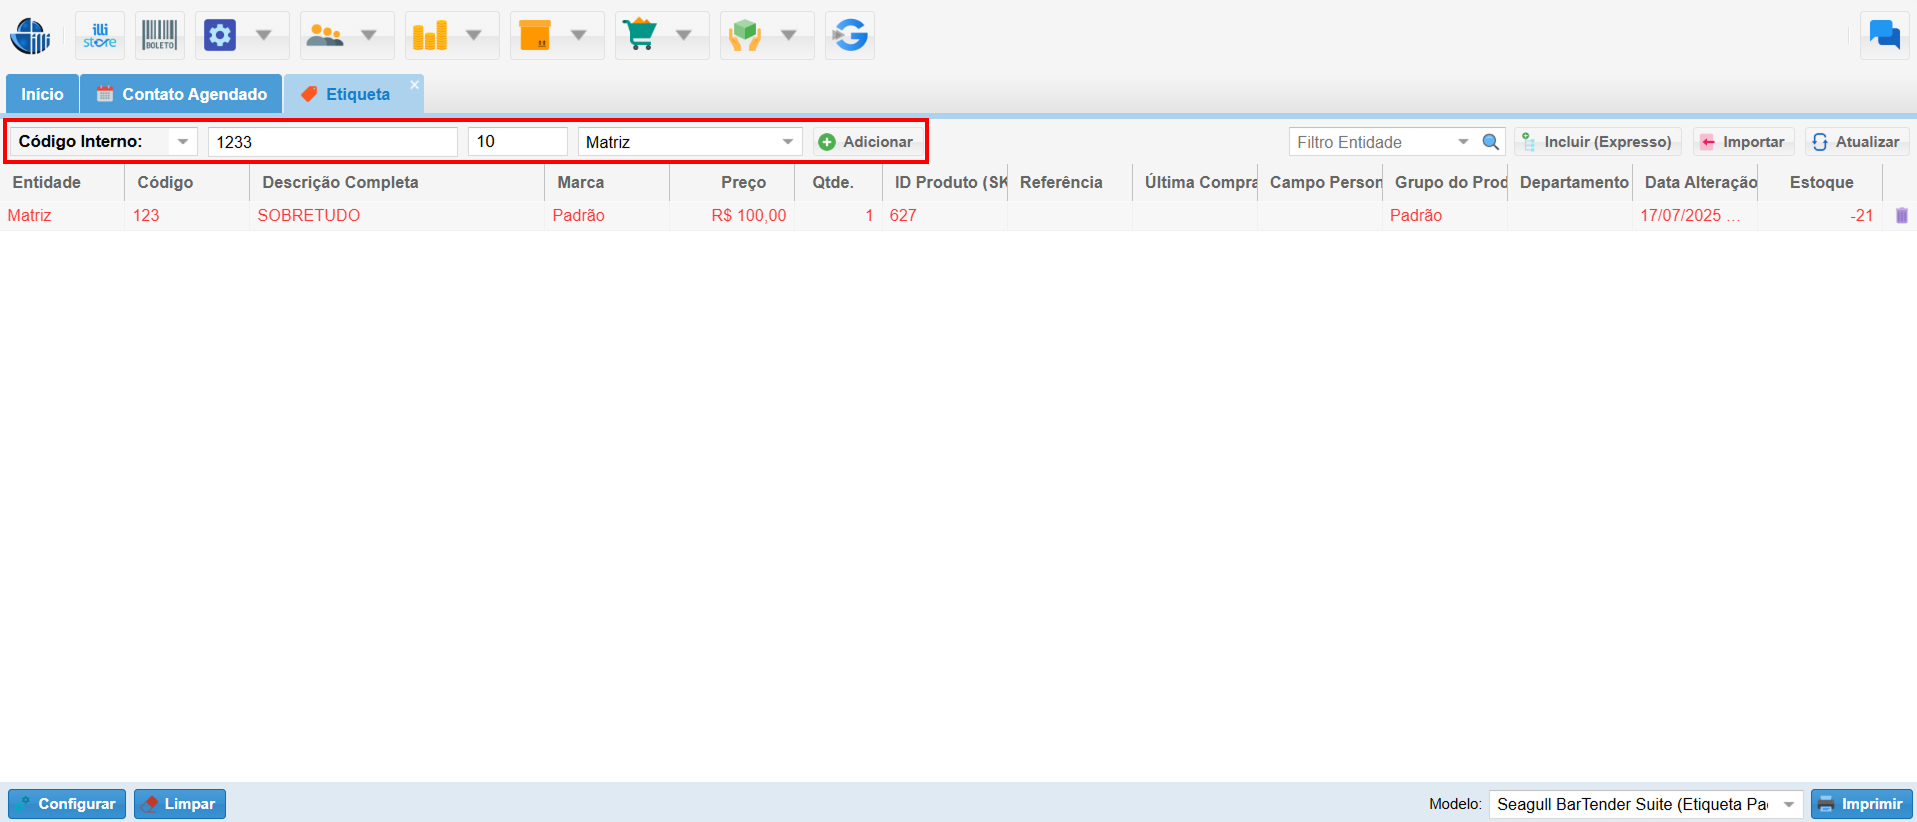Click the quantity field containing 10
Viewport: 1917px width, 822px height.
[x=517, y=142]
